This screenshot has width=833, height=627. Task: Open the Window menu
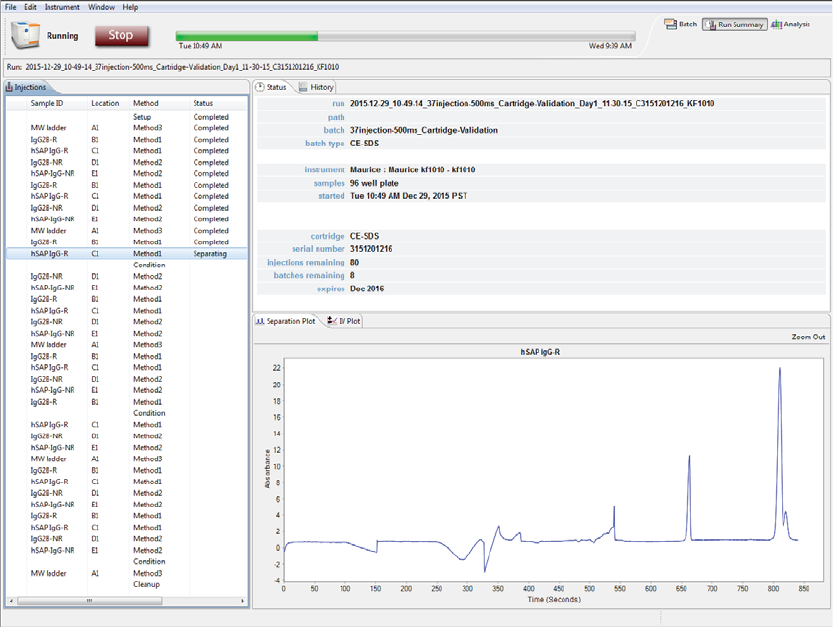pos(101,6)
